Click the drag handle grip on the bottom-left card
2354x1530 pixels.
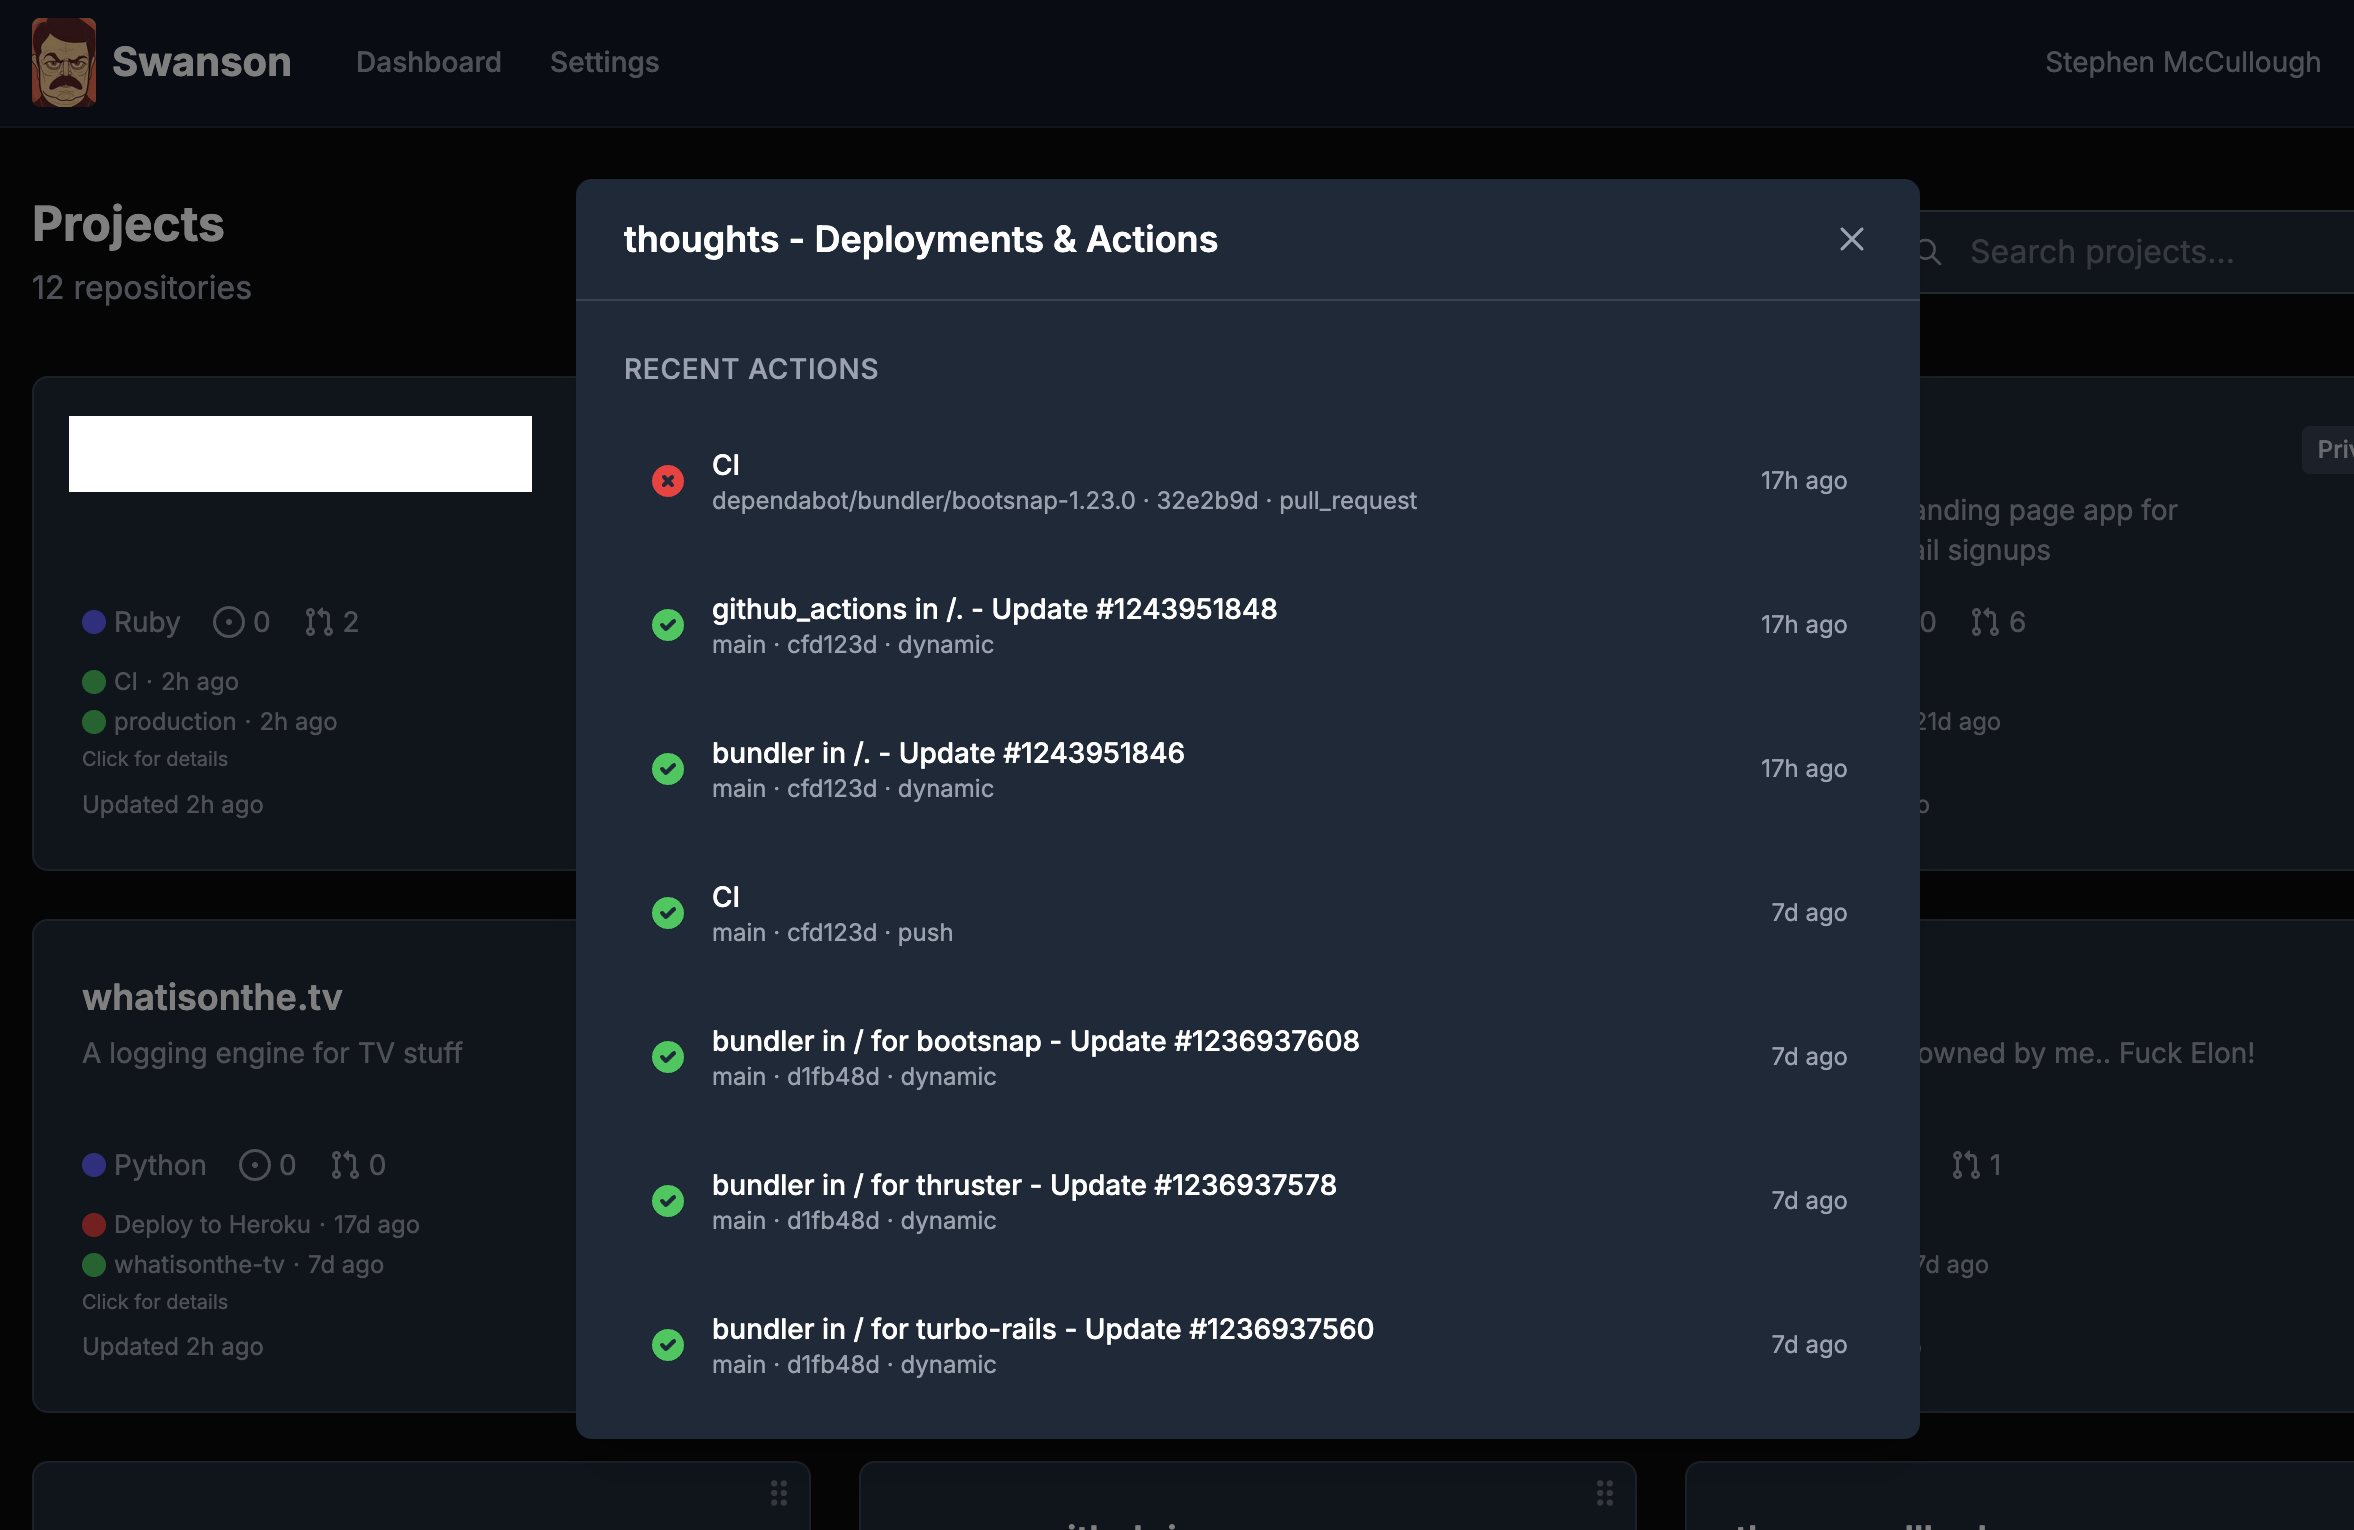(x=779, y=1492)
